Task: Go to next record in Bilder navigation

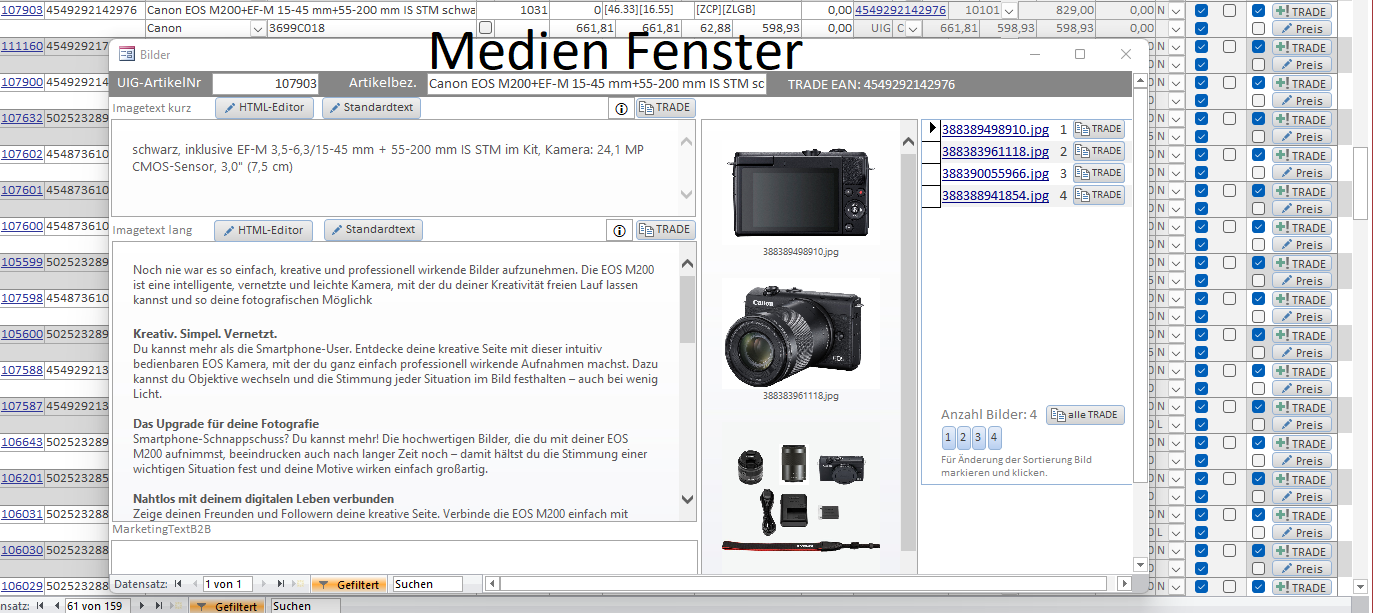Action: click(x=265, y=584)
